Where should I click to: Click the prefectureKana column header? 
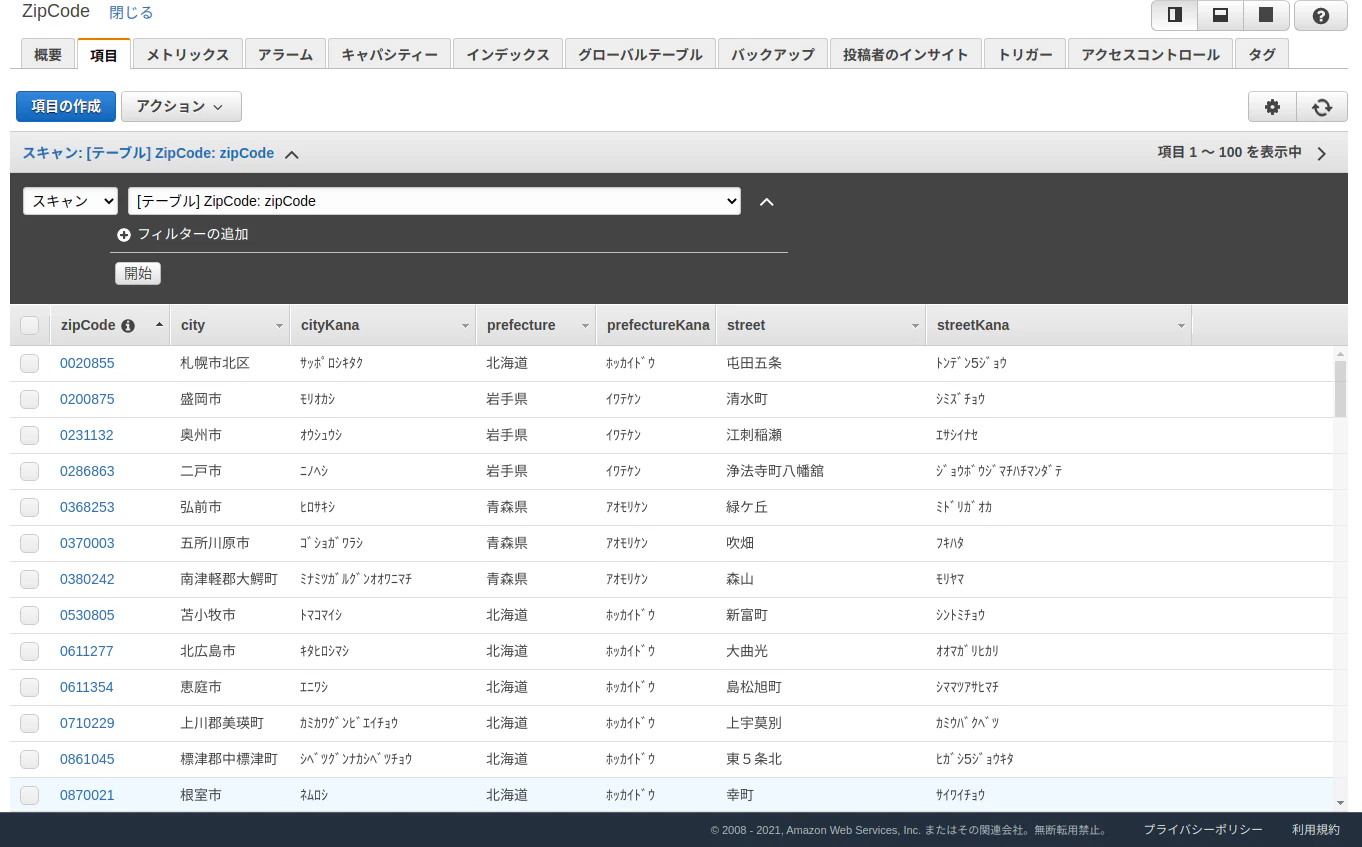pos(656,325)
